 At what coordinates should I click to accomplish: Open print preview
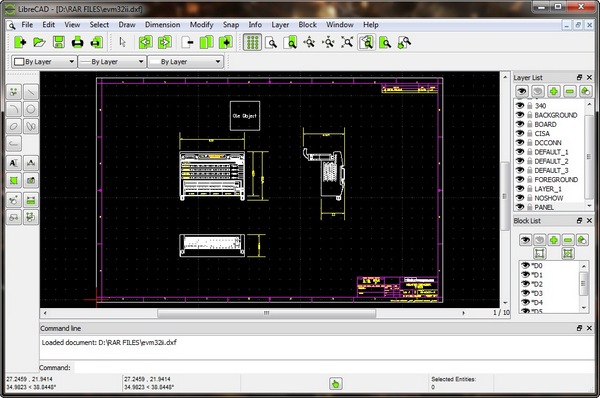click(x=96, y=42)
